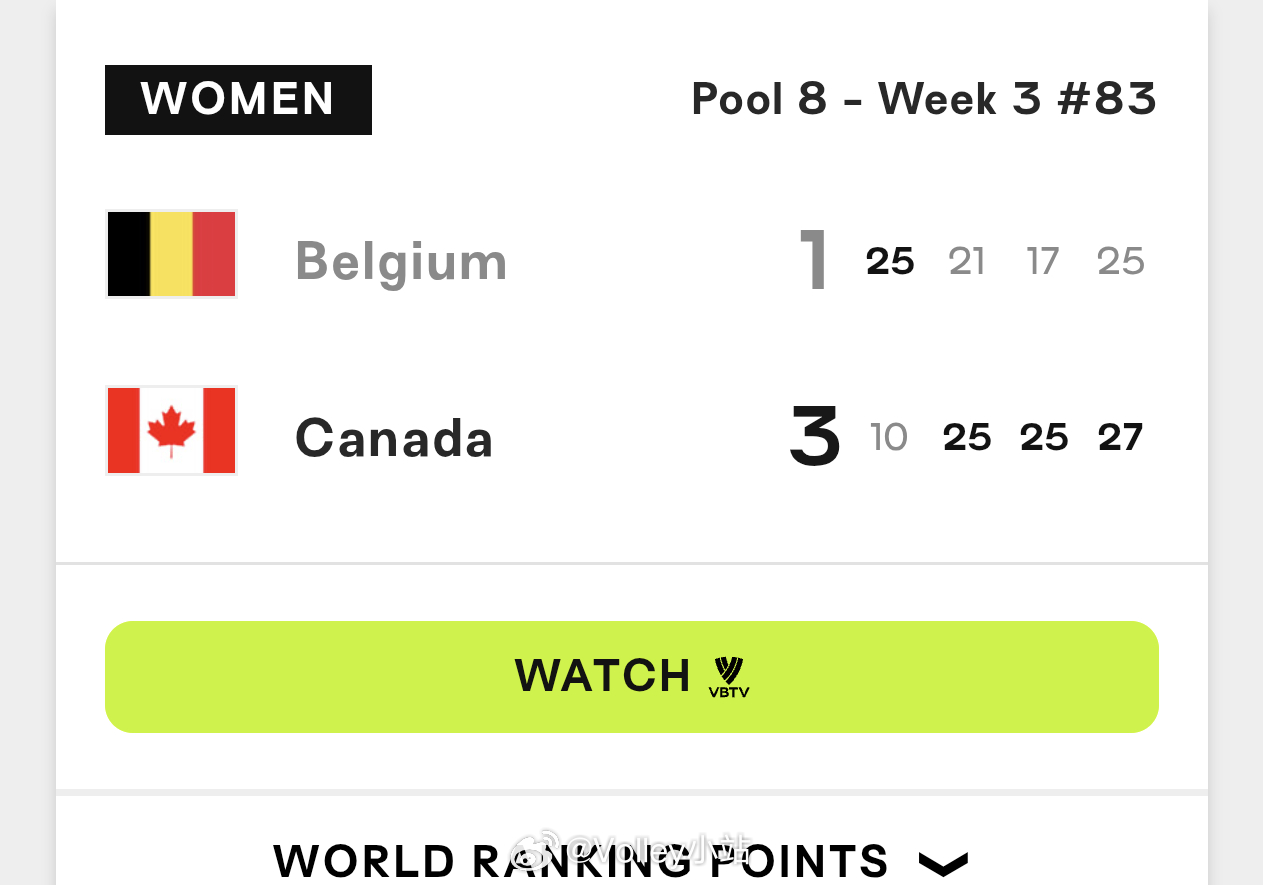The width and height of the screenshot is (1263, 885).
Task: Click the Belgium team name
Action: (401, 262)
